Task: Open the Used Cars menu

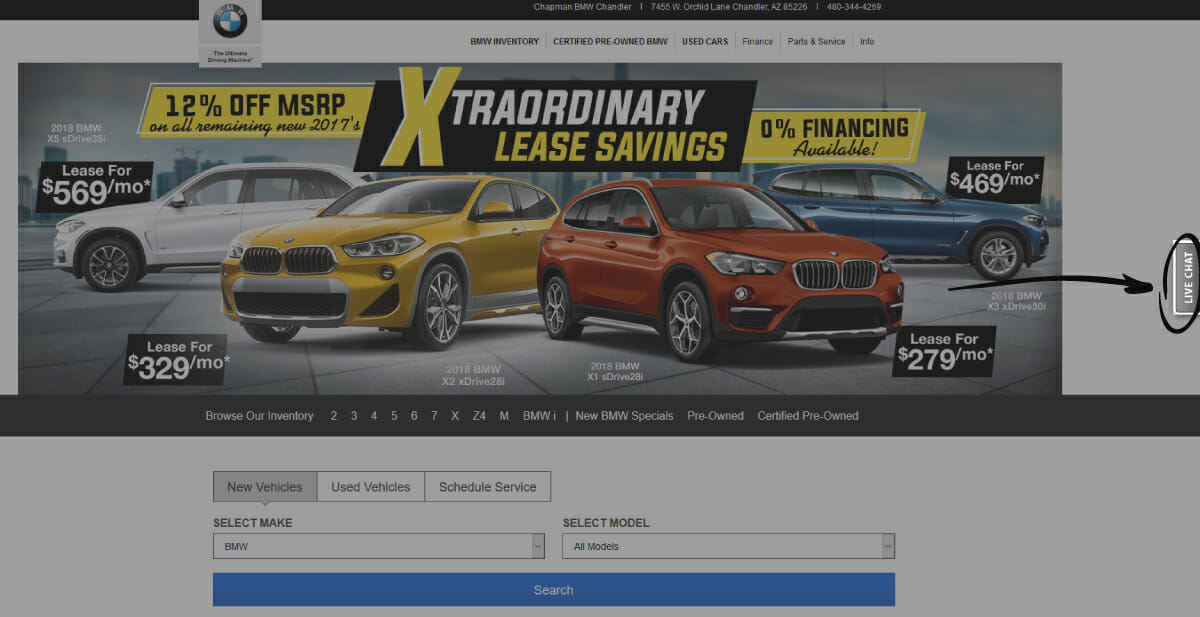Action: coord(705,42)
